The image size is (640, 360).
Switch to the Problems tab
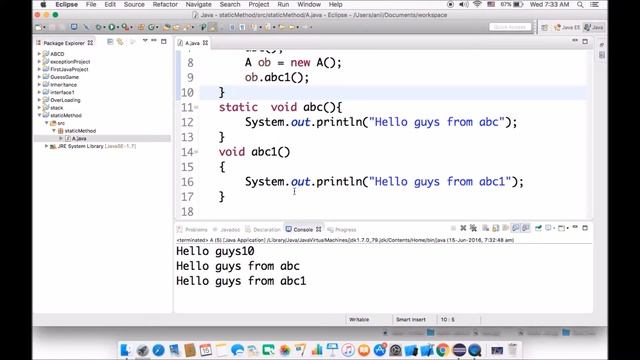tap(192, 229)
